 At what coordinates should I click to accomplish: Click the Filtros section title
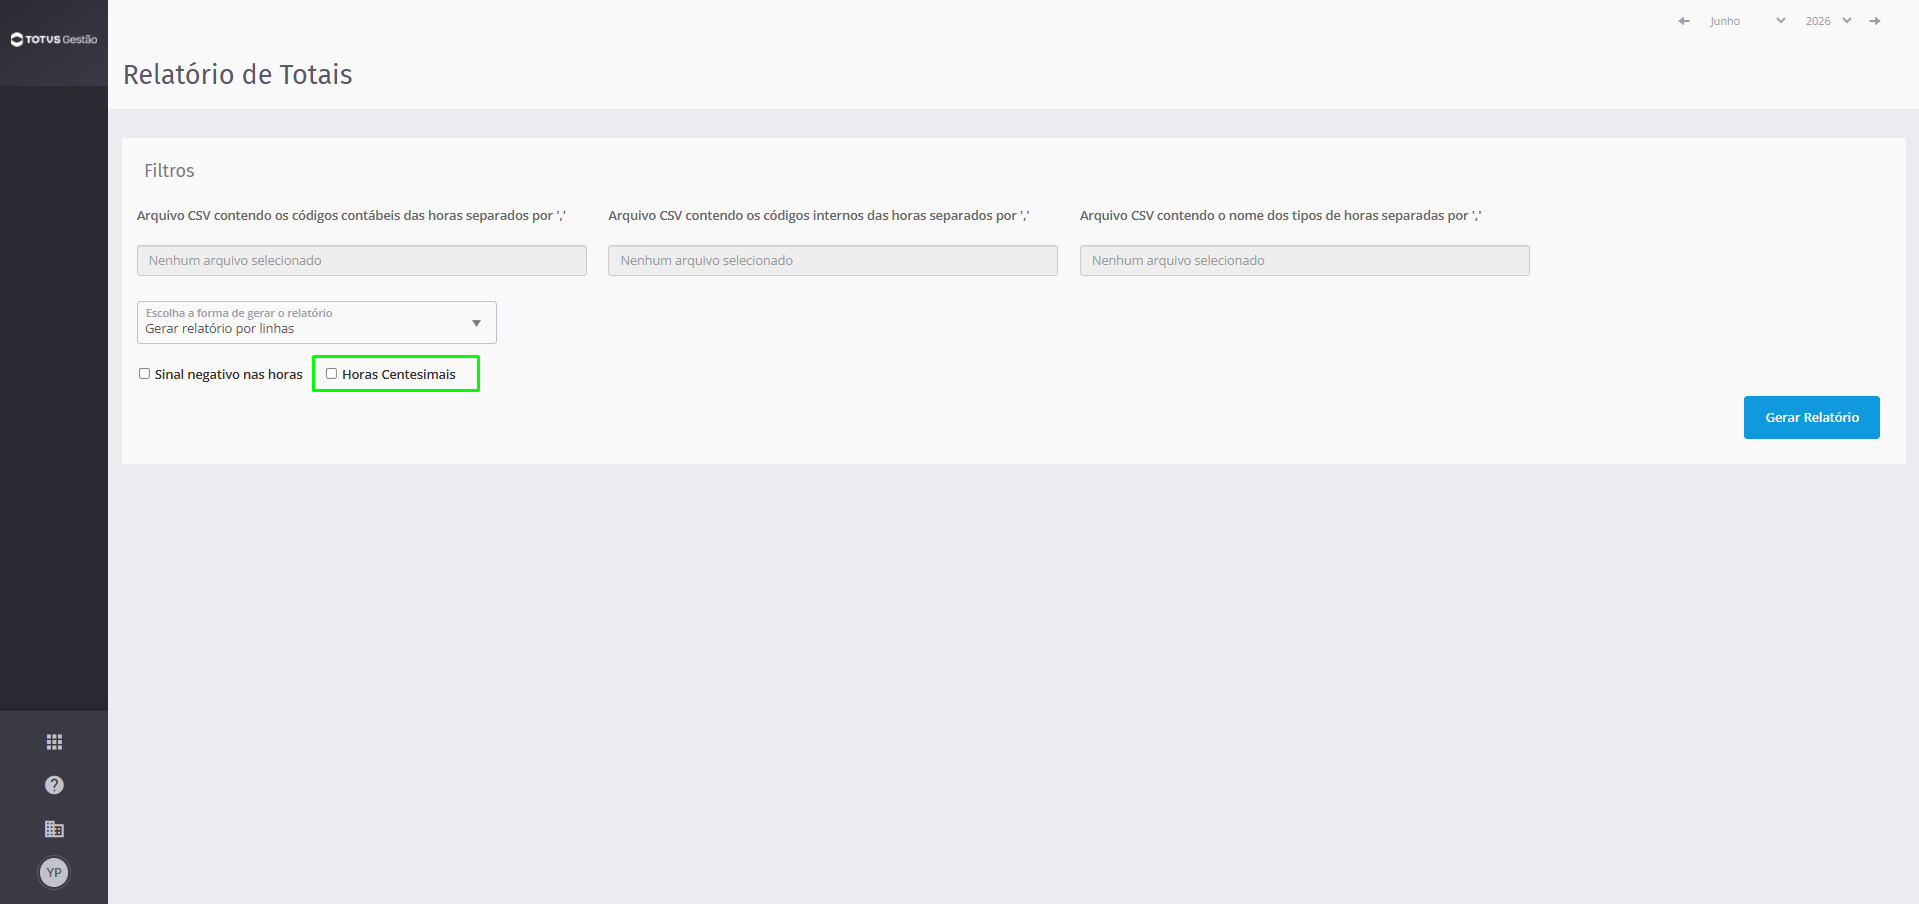point(169,171)
